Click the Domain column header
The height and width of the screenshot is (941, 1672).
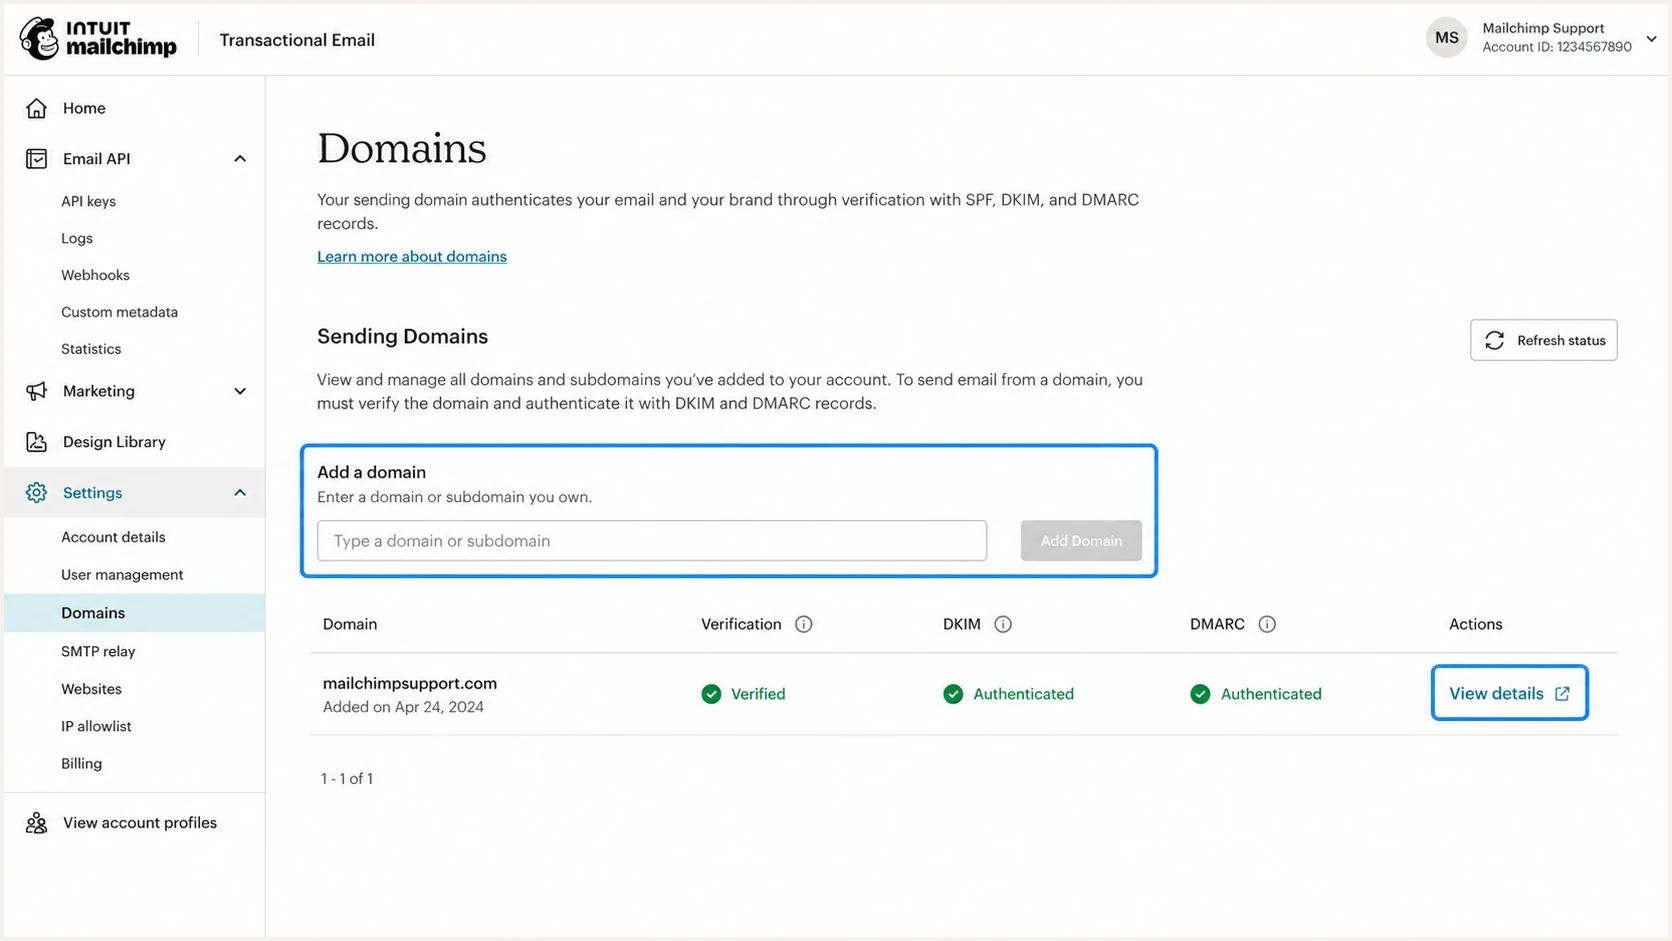coord(350,624)
